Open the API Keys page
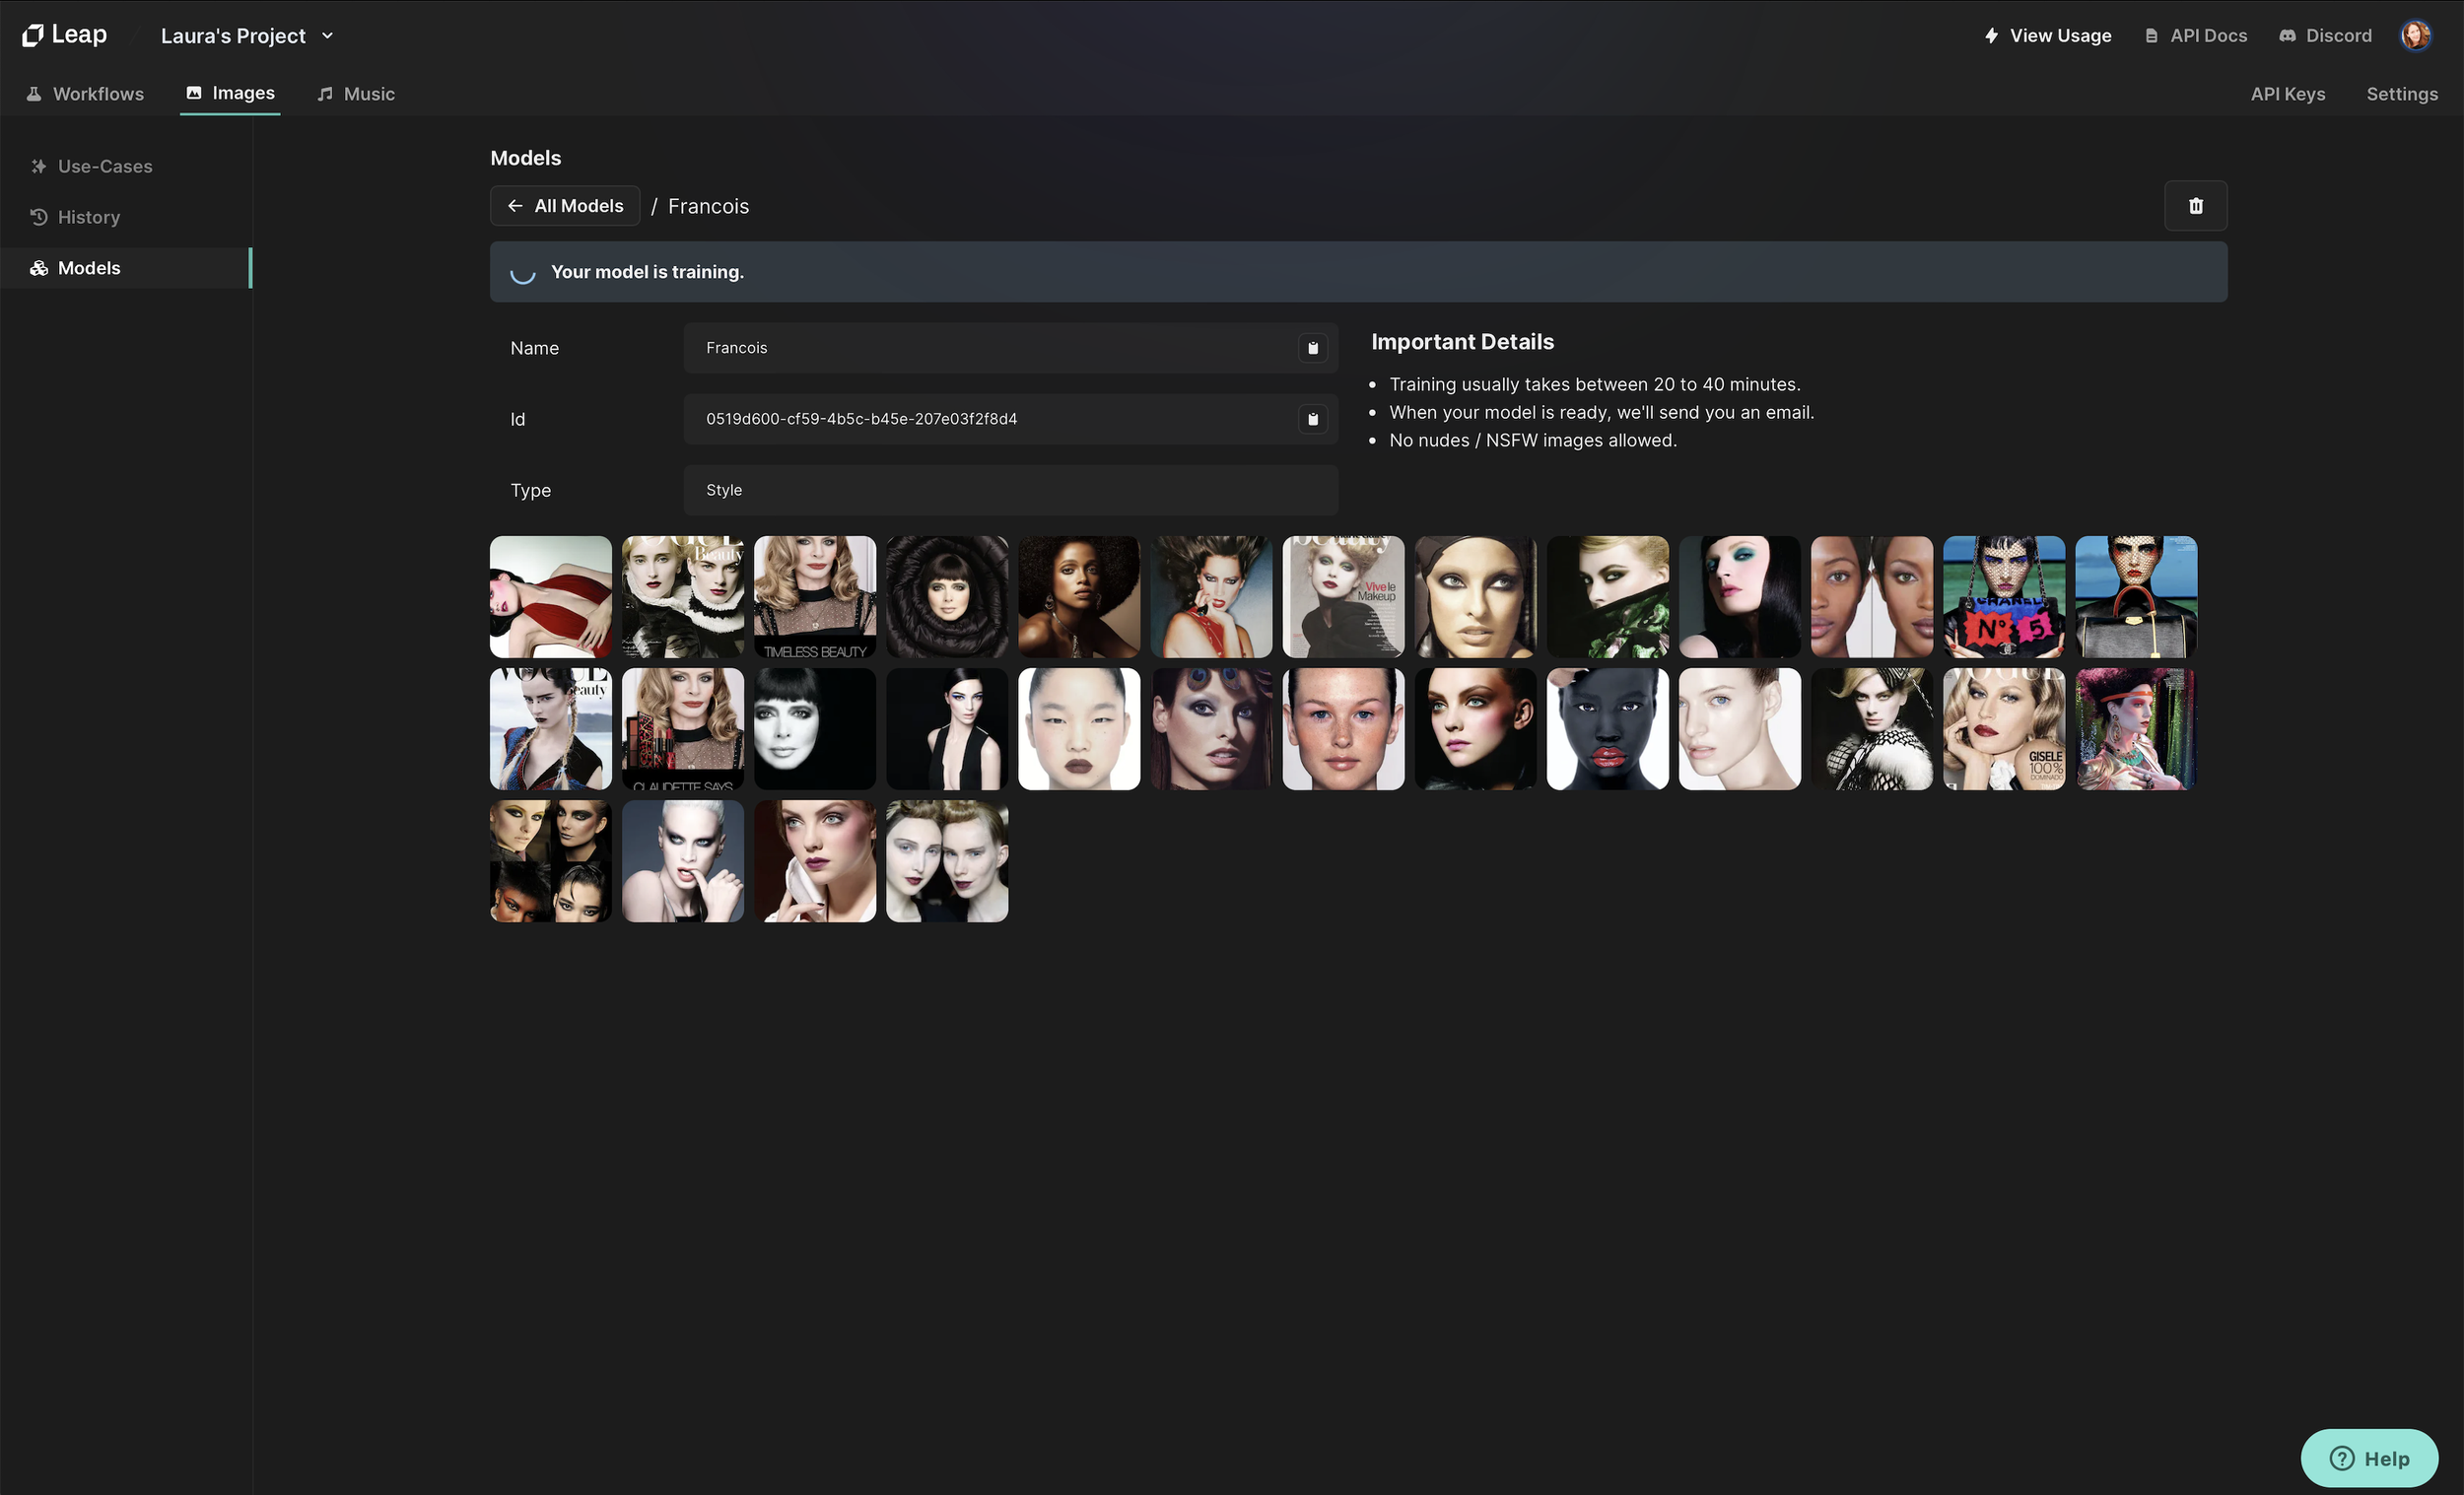Image resolution: width=2464 pixels, height=1495 pixels. click(x=2287, y=94)
